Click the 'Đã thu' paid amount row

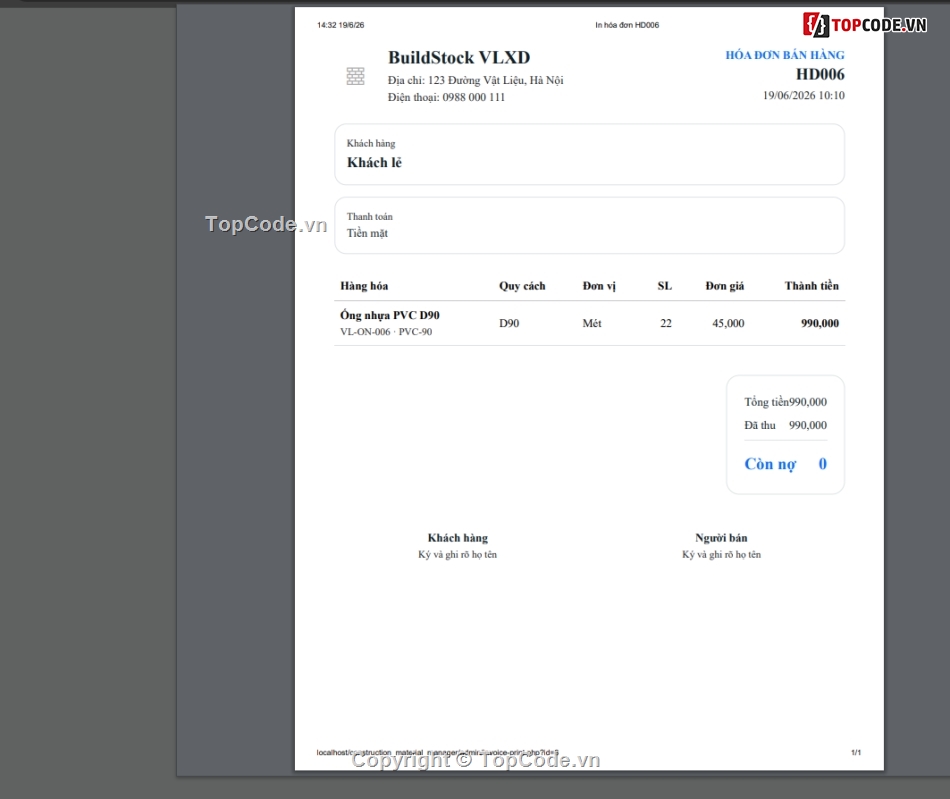coord(785,425)
